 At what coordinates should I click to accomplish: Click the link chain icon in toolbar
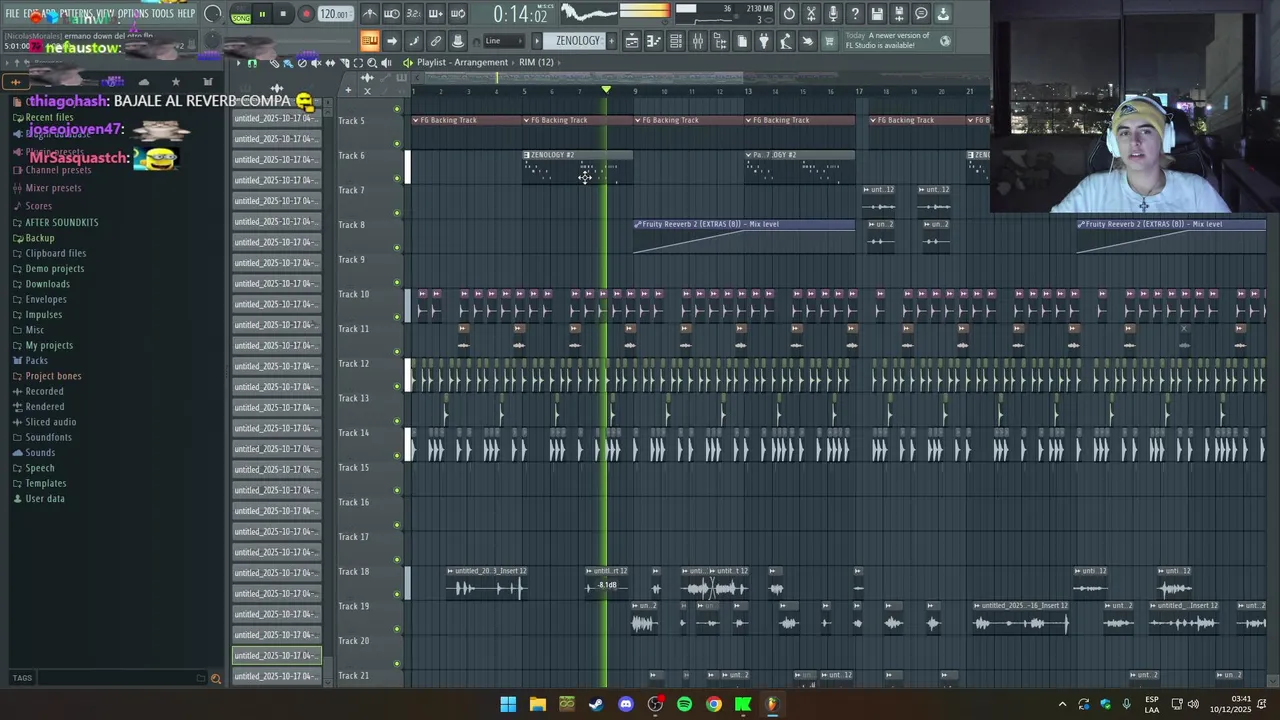(x=436, y=41)
